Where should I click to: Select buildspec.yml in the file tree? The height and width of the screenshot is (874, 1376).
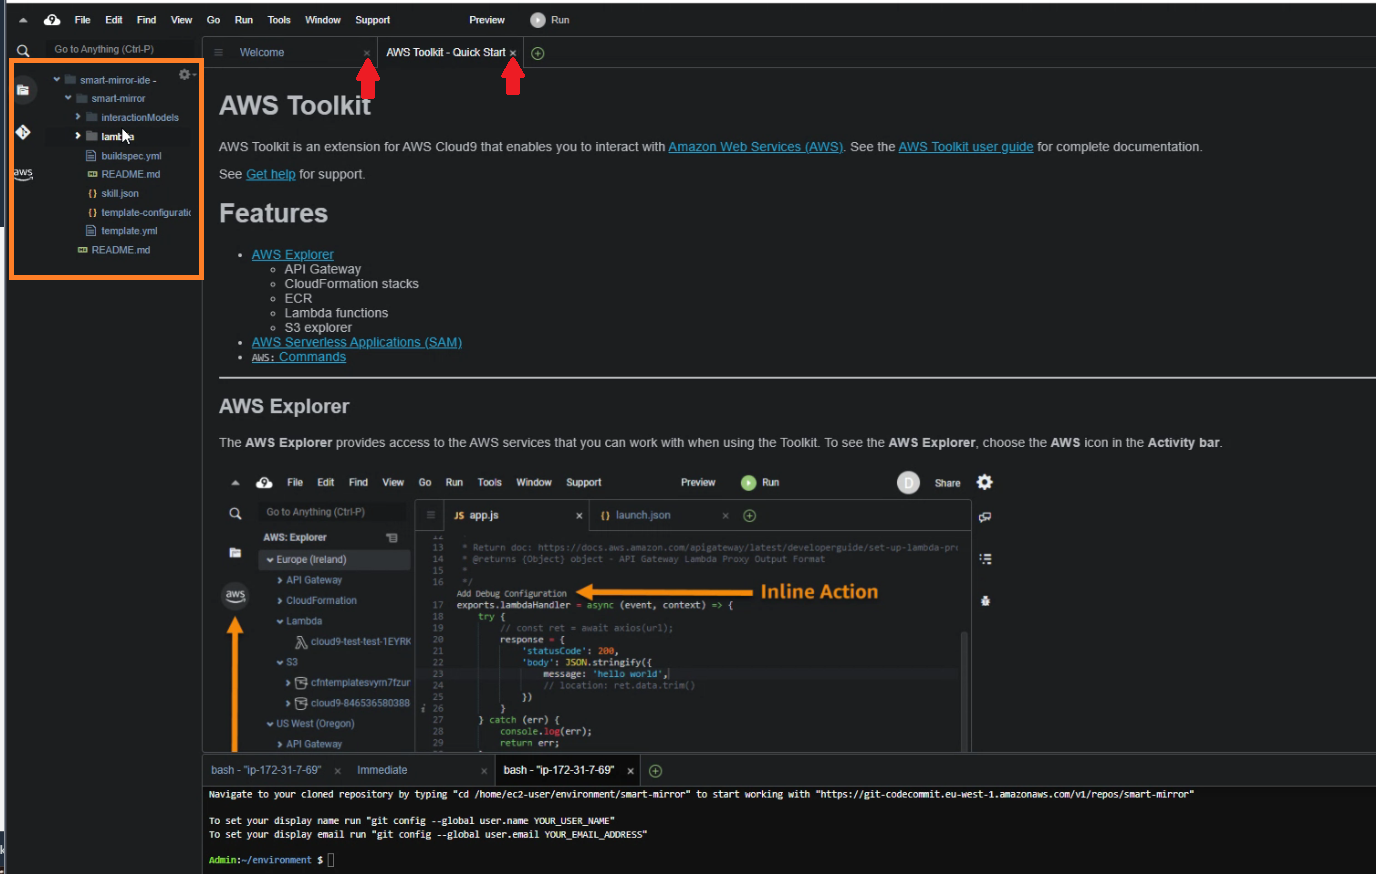pyautogui.click(x=131, y=156)
